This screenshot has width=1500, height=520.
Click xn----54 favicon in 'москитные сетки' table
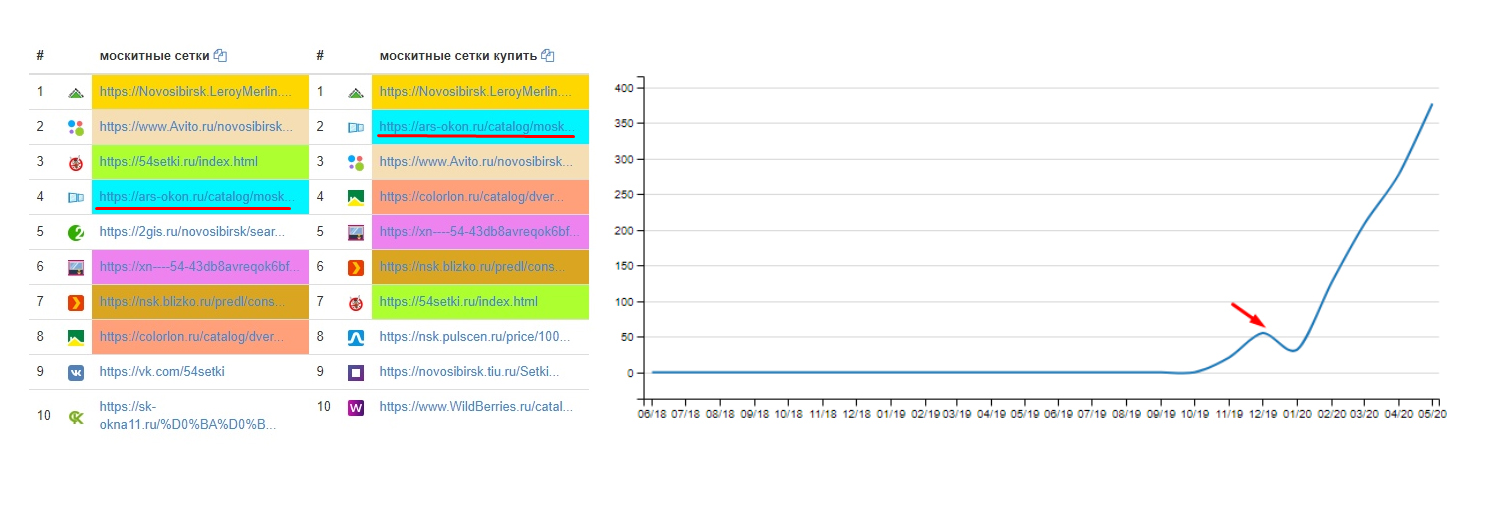click(76, 267)
